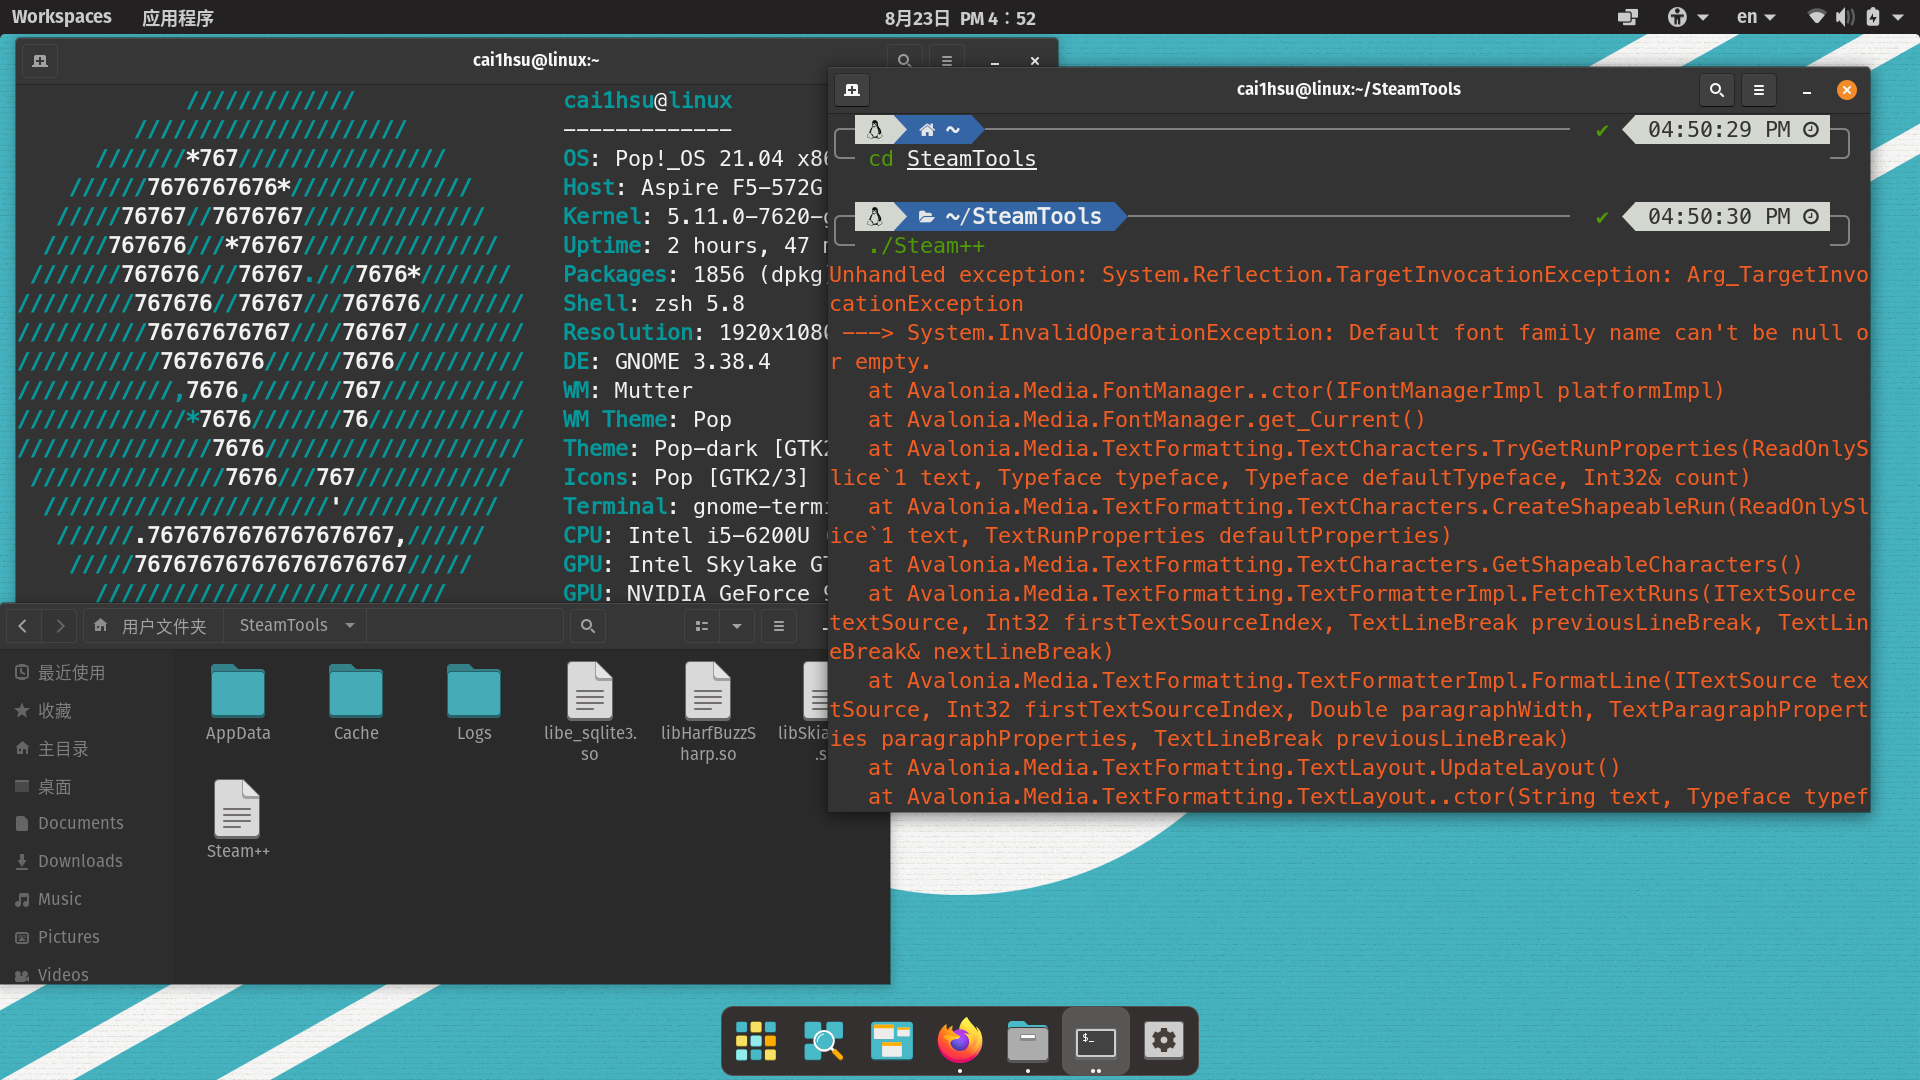The image size is (1920, 1080).
Task: Click the clock icon on the 04:50:30 timestamp badge
Action: click(x=1813, y=216)
